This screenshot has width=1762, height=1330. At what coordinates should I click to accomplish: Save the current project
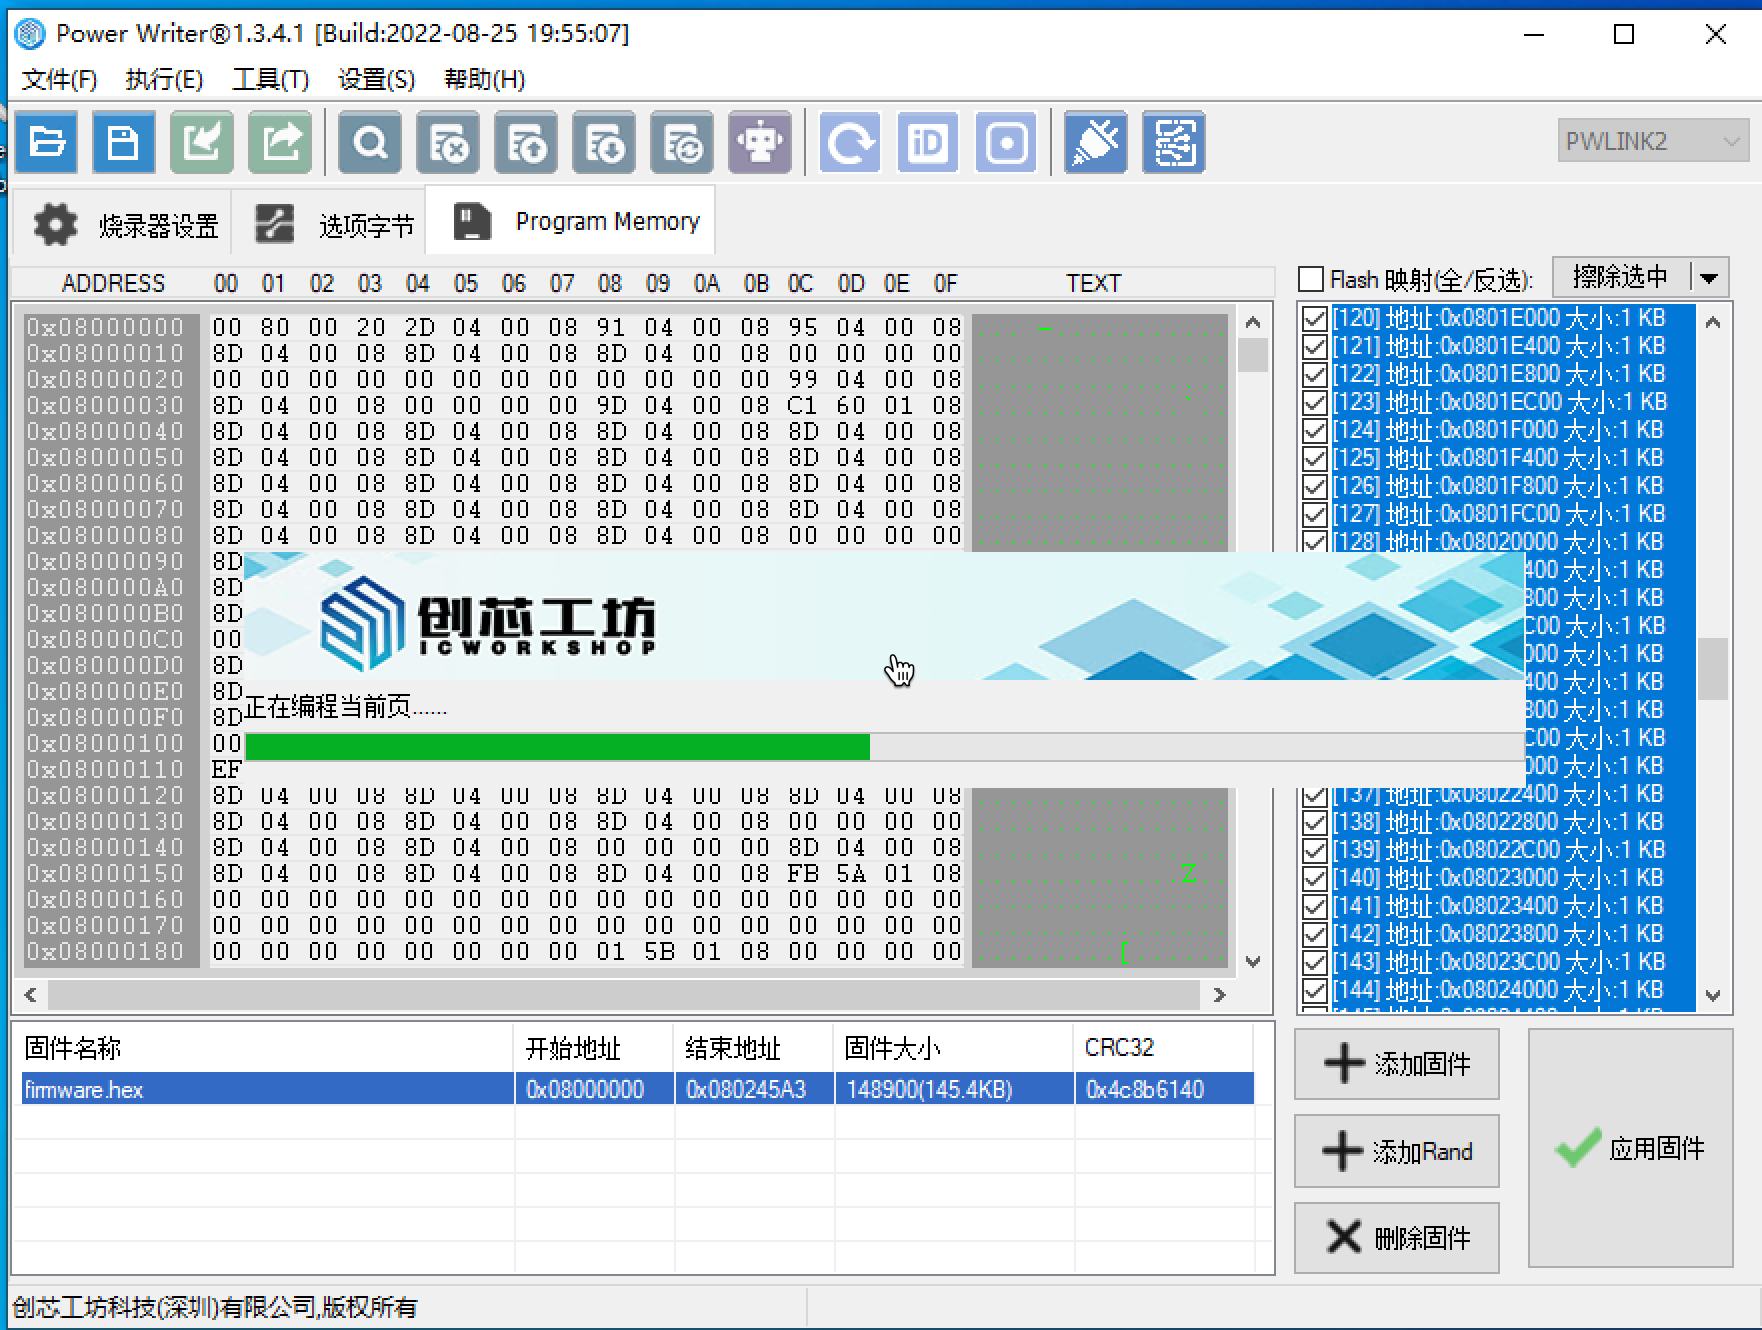123,142
